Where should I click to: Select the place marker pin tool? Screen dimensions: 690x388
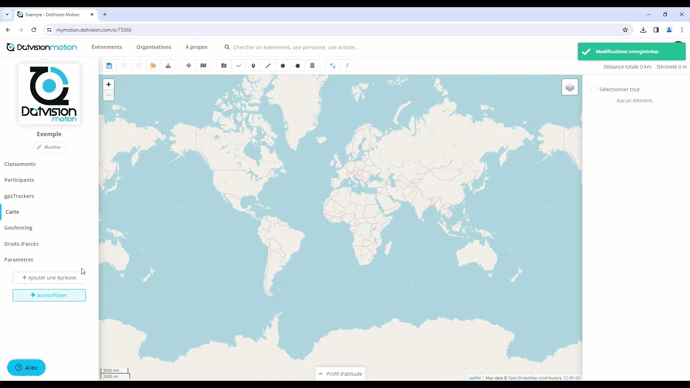[253, 66]
